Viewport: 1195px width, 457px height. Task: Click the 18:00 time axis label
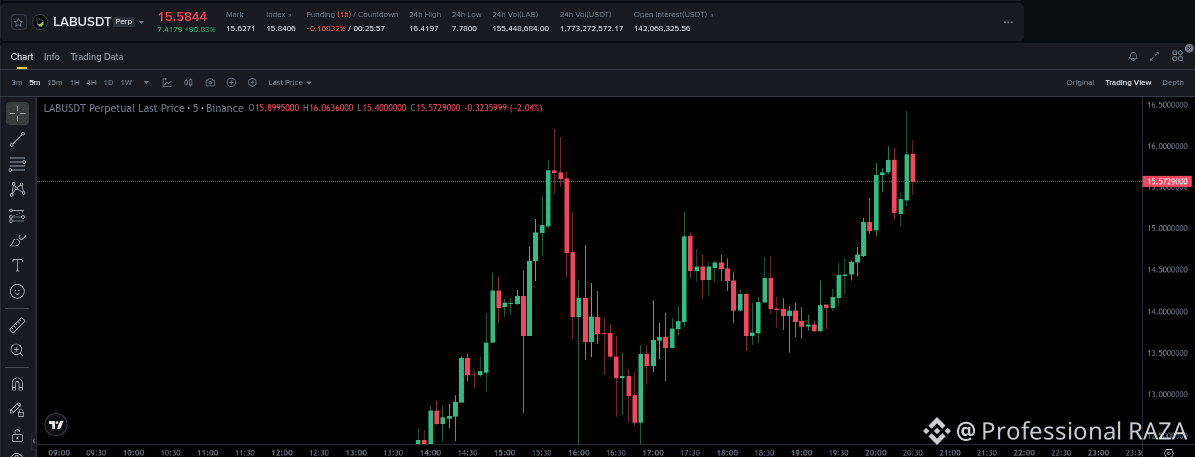pyautogui.click(x=727, y=452)
